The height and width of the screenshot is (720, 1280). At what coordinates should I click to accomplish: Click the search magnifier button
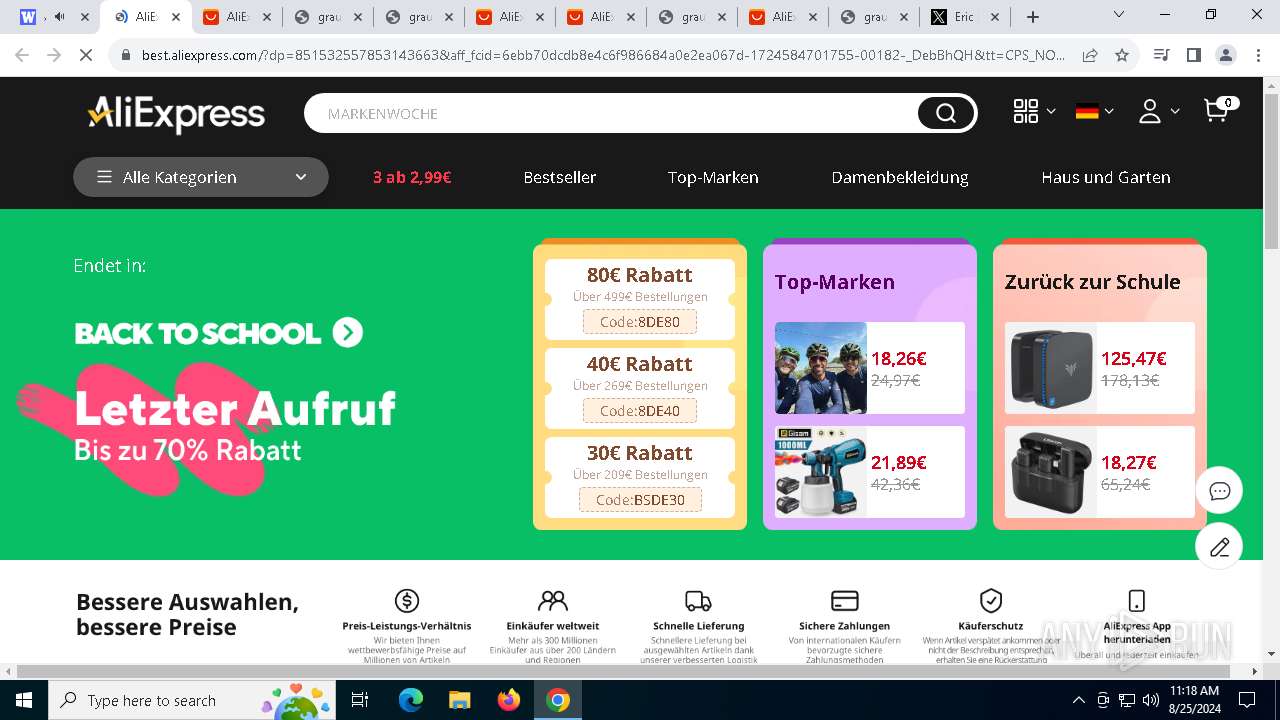946,114
